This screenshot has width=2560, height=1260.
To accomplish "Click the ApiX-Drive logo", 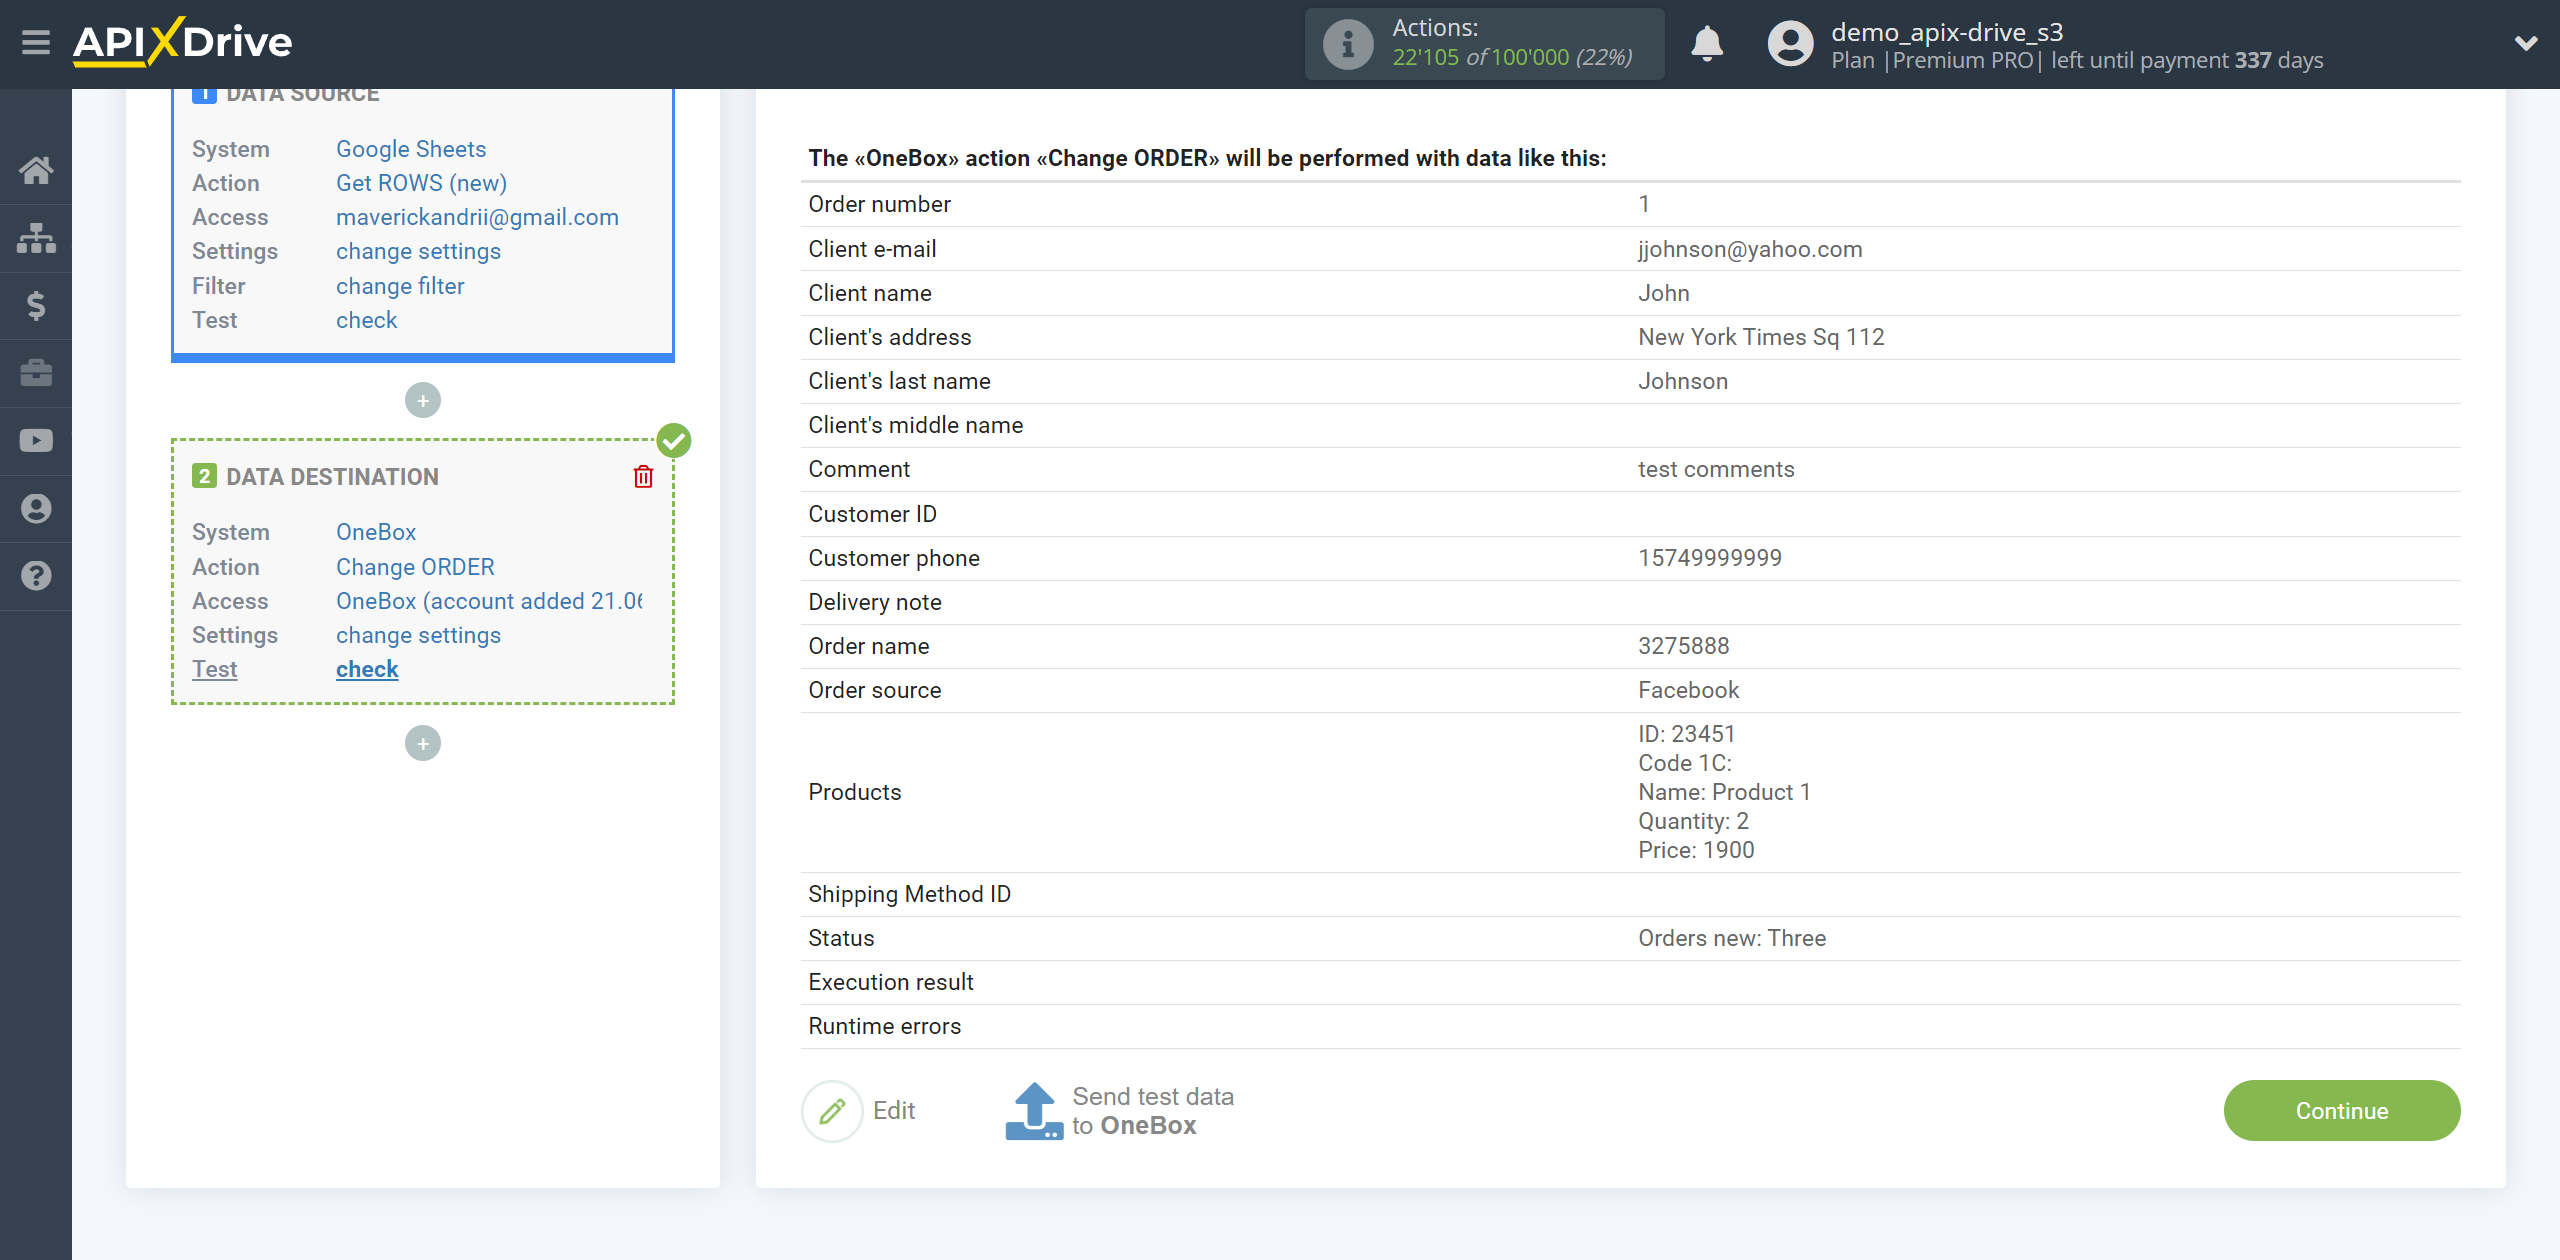I will [182, 43].
